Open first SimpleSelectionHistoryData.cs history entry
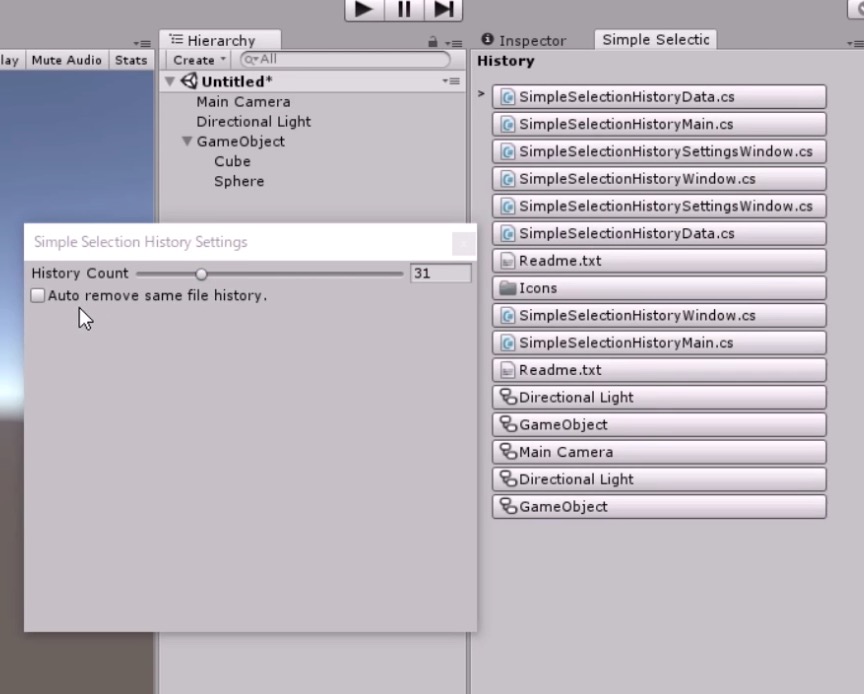The height and width of the screenshot is (694, 864). 659,97
